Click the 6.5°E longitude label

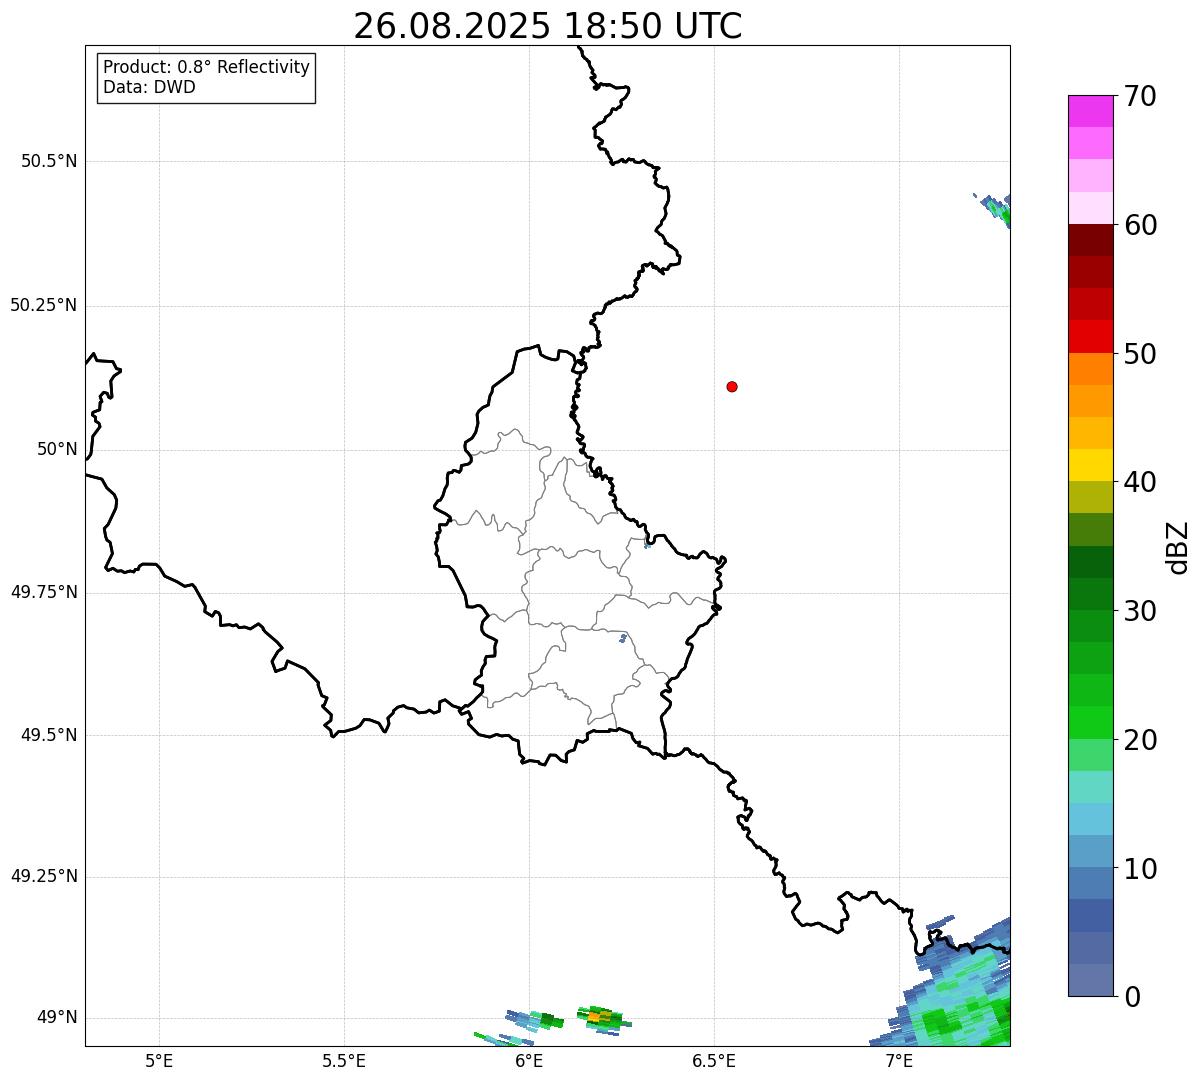(714, 1060)
